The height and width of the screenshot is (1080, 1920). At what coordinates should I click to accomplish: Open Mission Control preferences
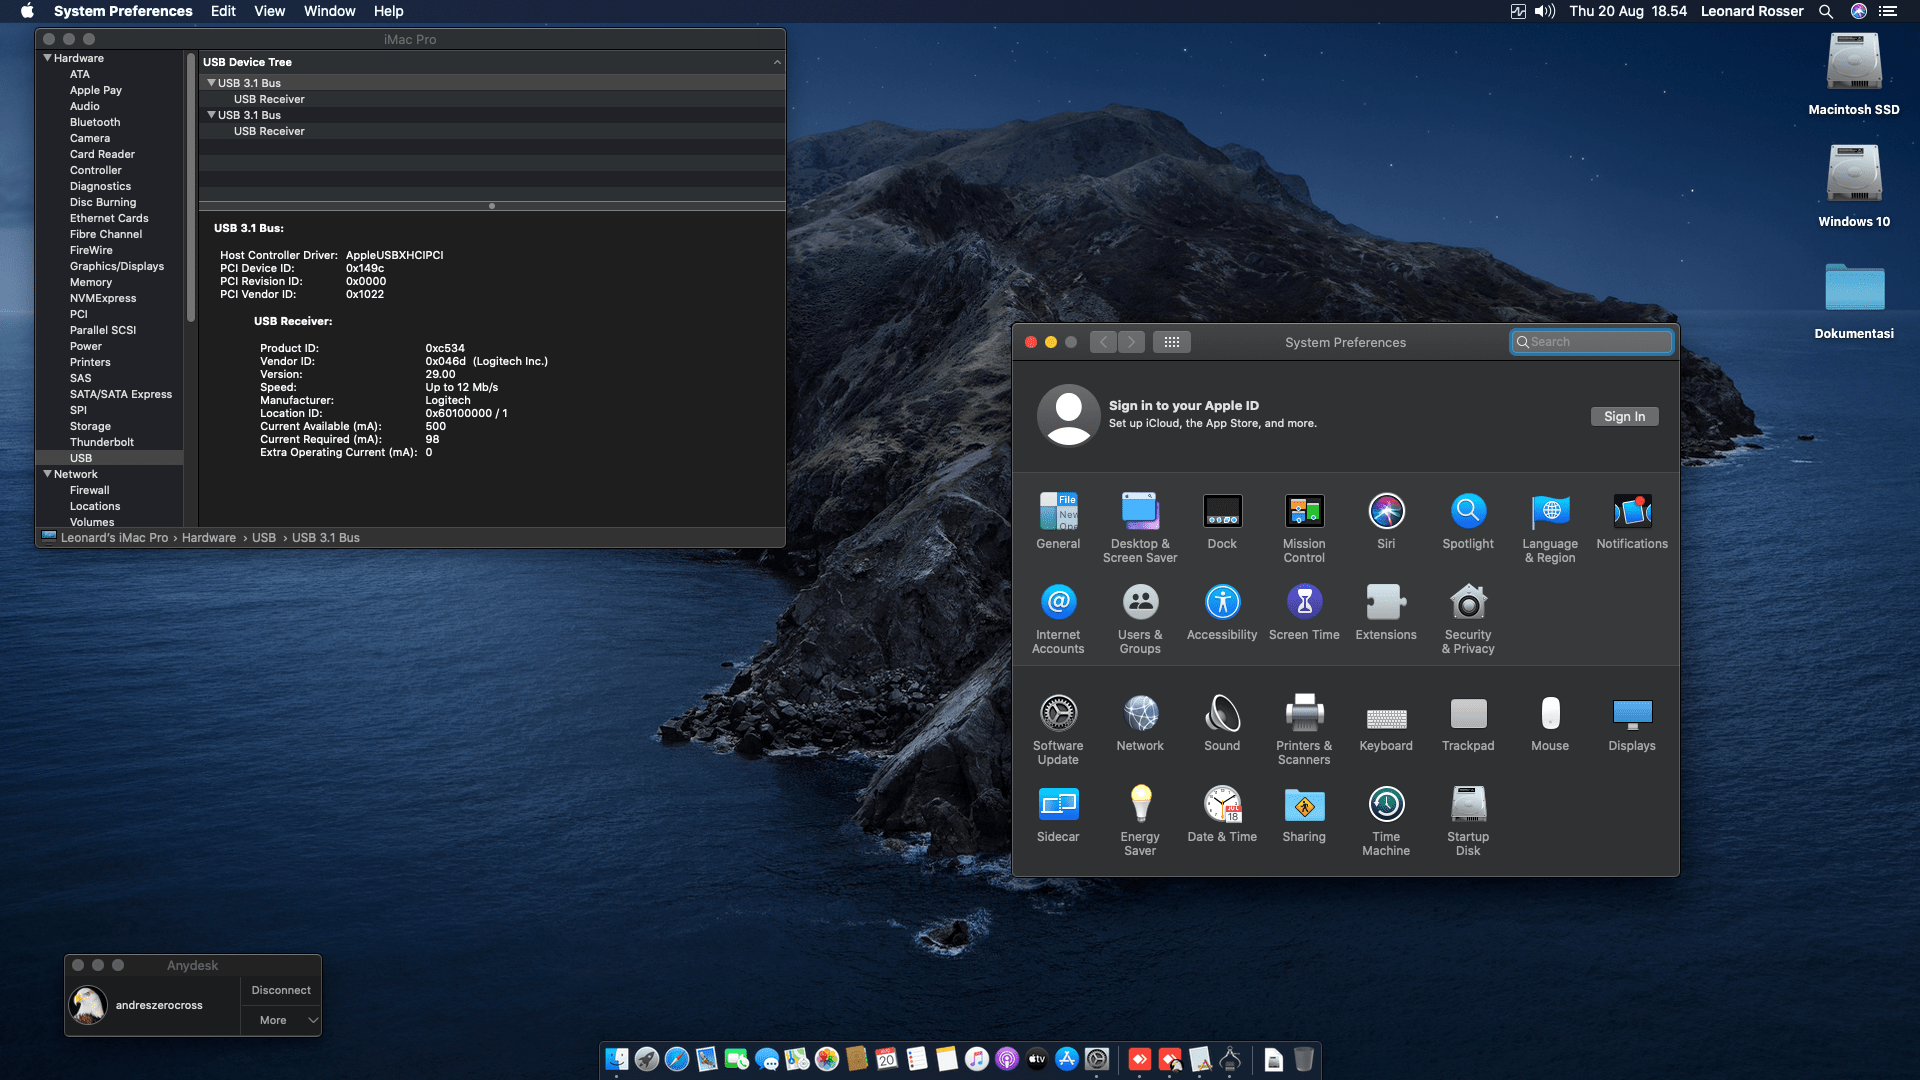[1304, 512]
